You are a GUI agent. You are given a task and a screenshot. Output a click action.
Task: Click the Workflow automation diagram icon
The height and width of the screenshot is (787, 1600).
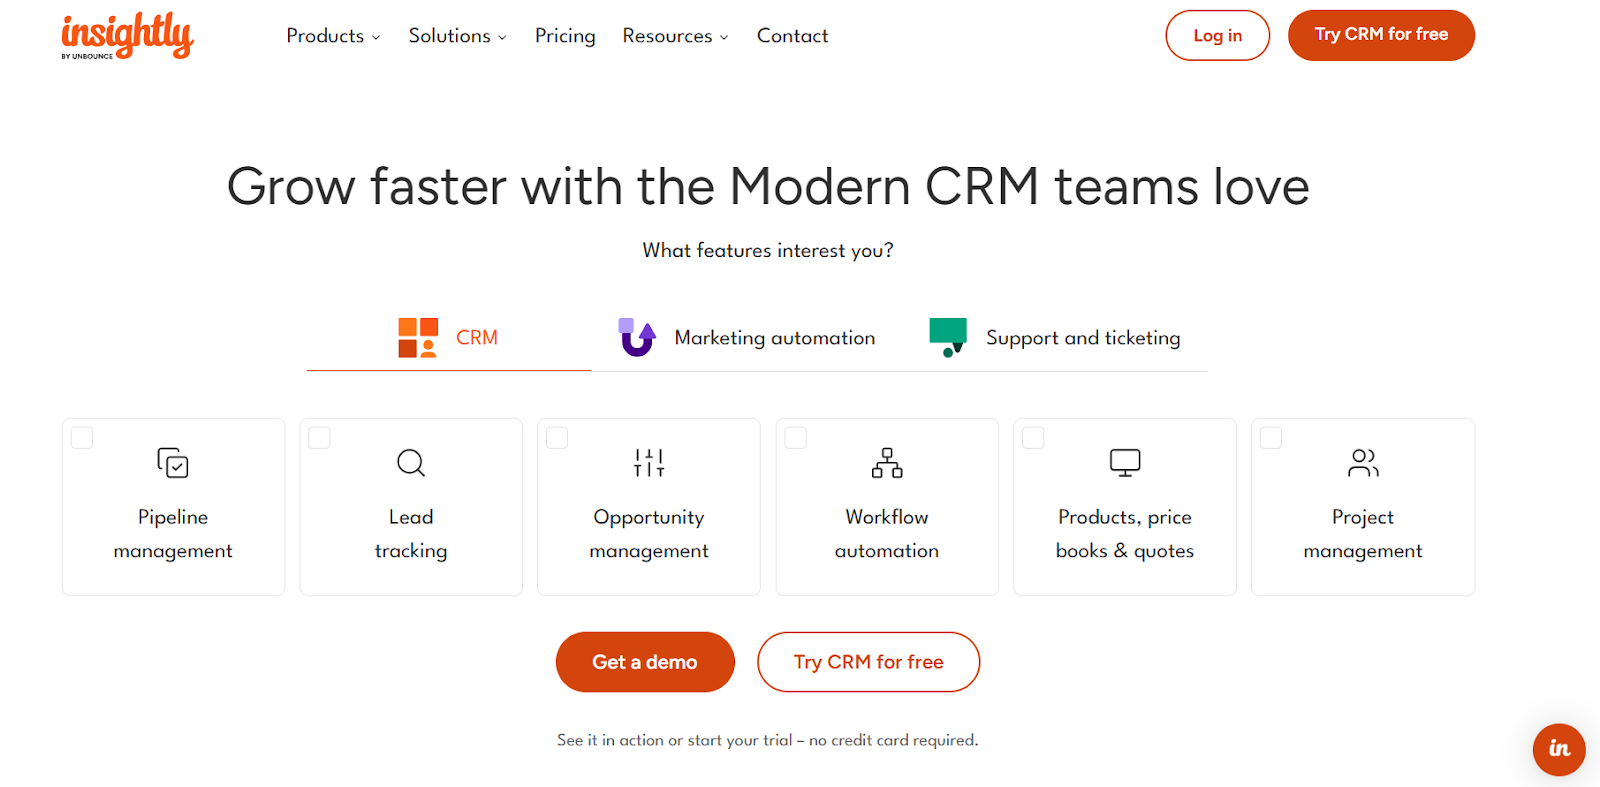887,463
